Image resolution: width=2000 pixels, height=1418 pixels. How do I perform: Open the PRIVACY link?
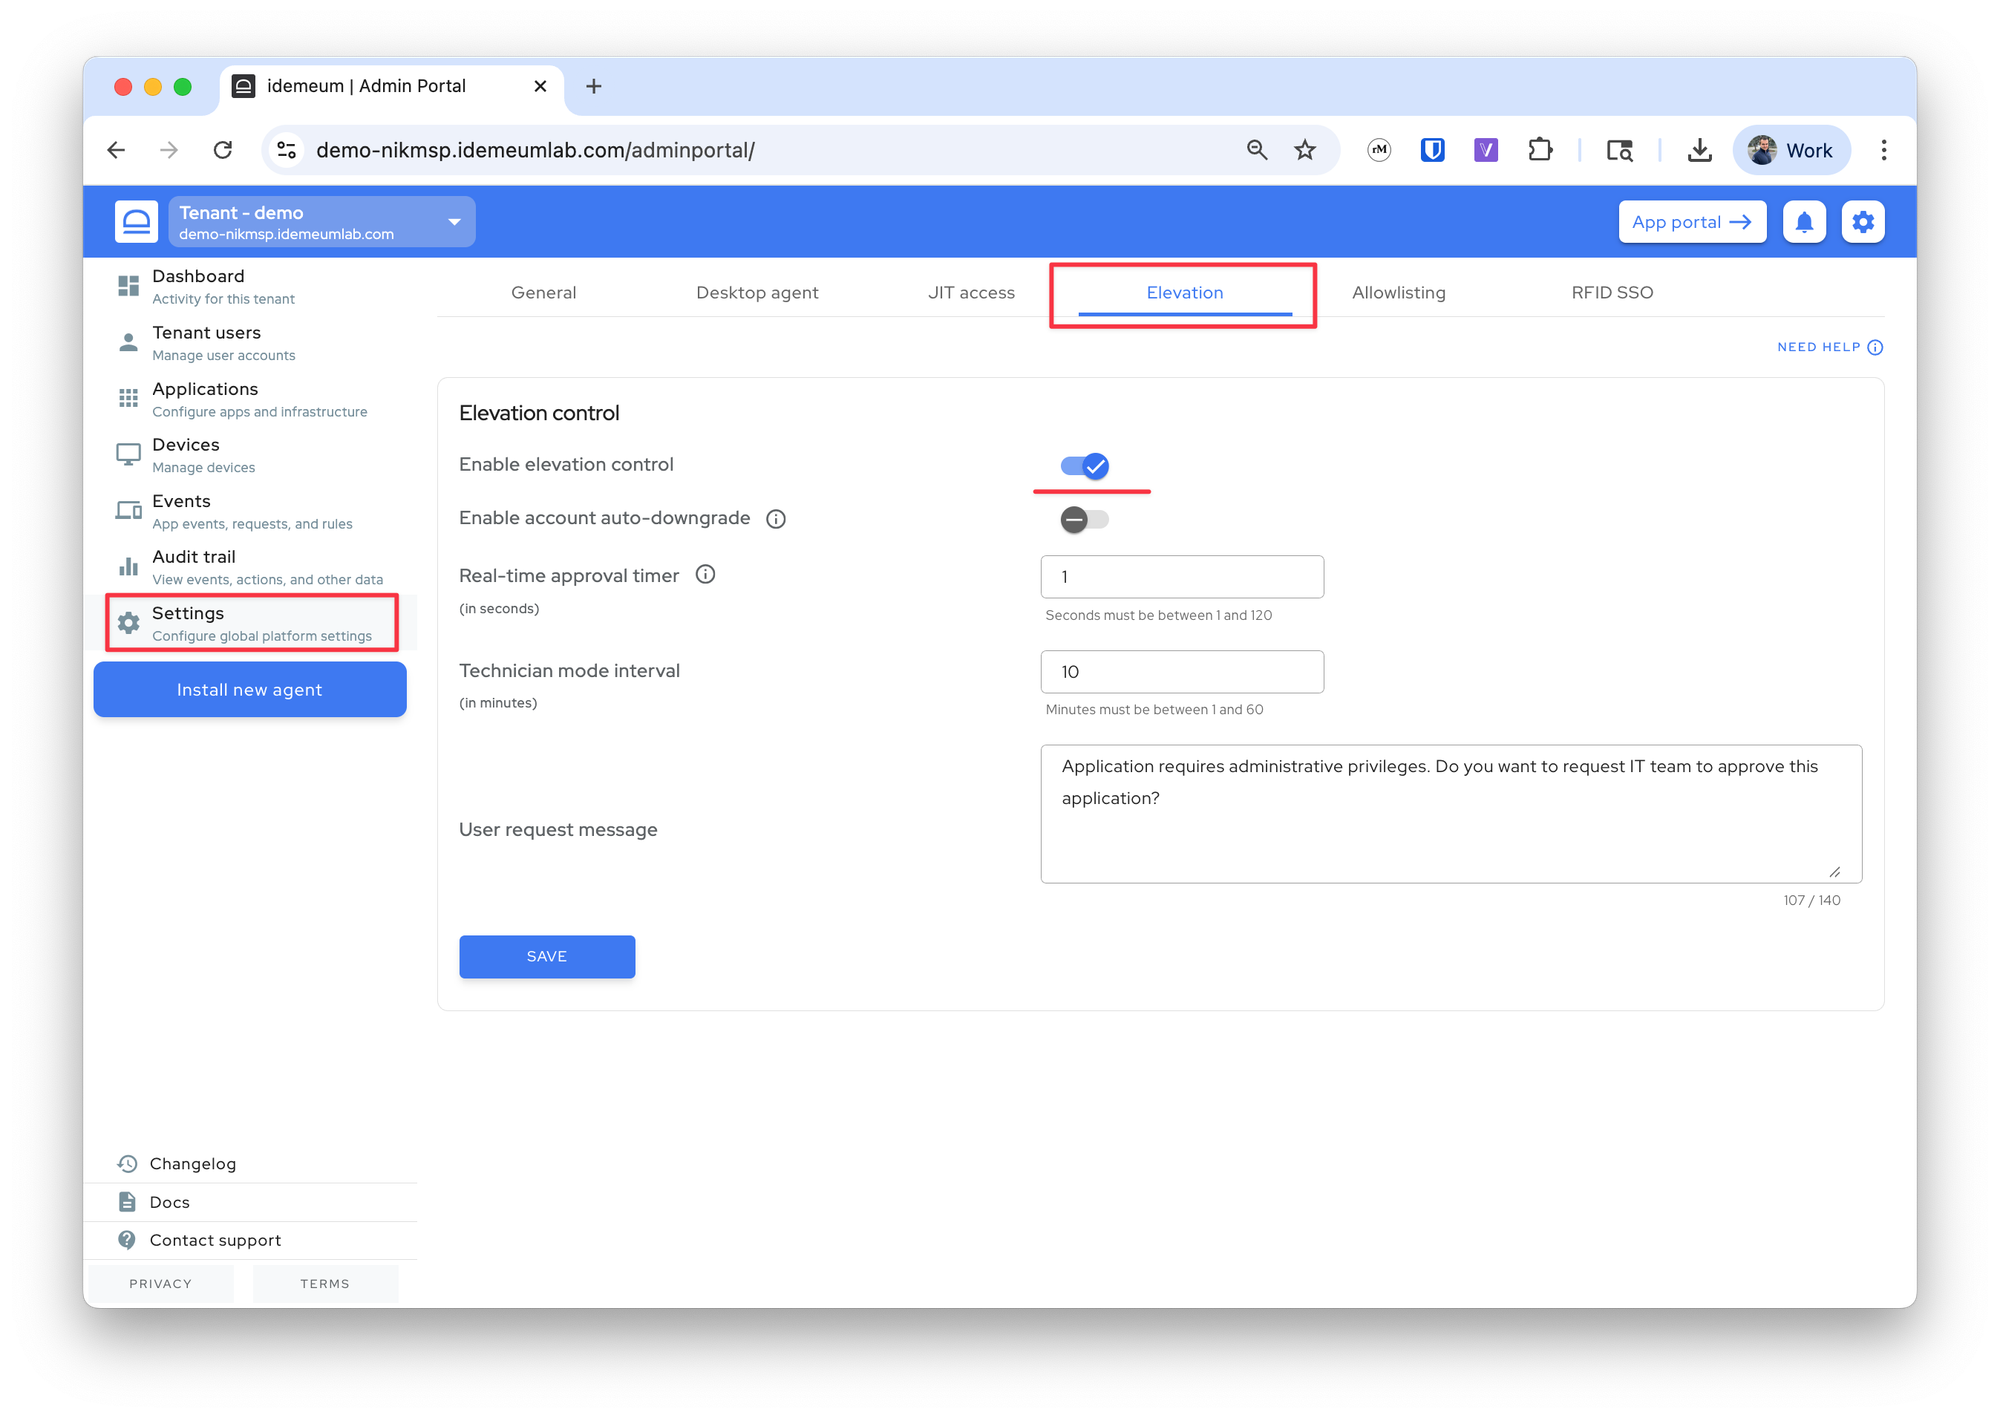coord(160,1284)
